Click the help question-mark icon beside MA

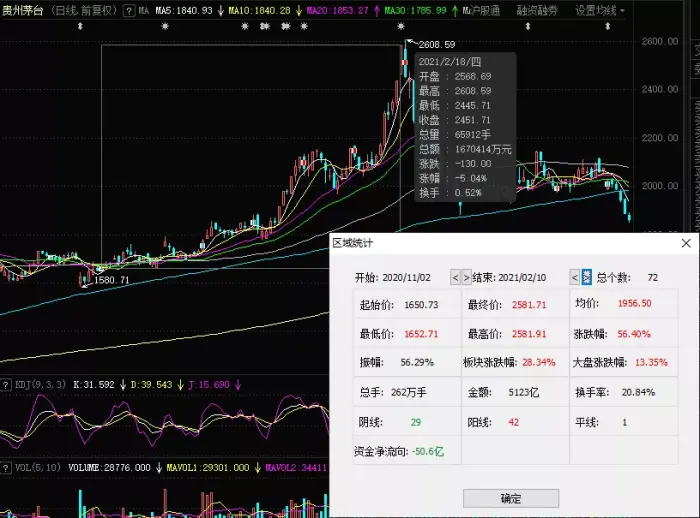click(129, 10)
